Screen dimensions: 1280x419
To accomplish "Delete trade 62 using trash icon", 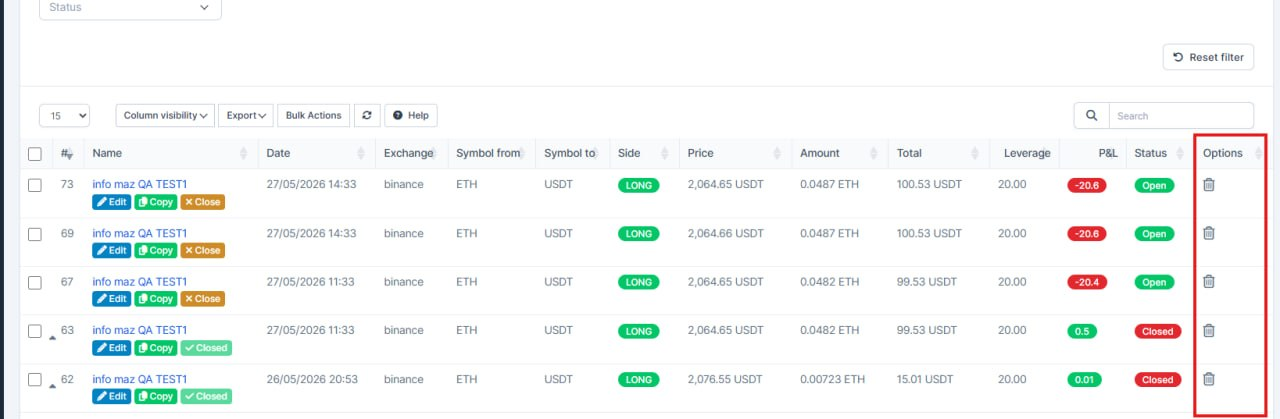I will point(1208,379).
